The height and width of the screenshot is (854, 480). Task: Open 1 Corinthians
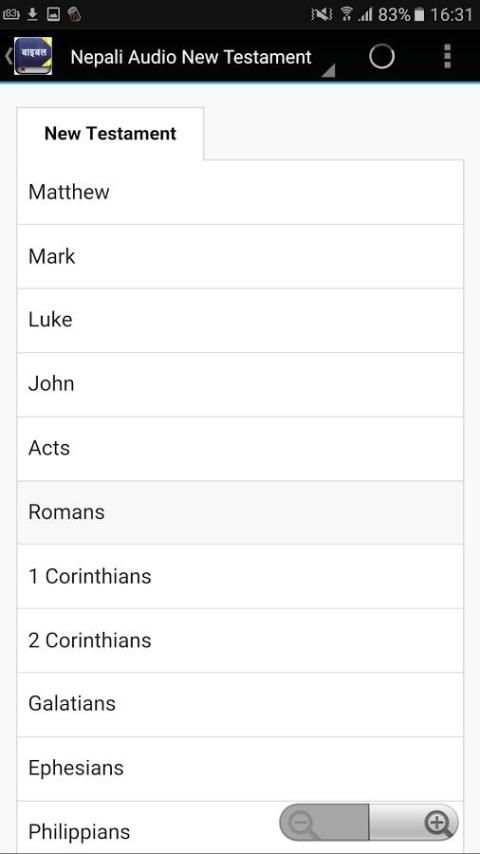point(240,576)
